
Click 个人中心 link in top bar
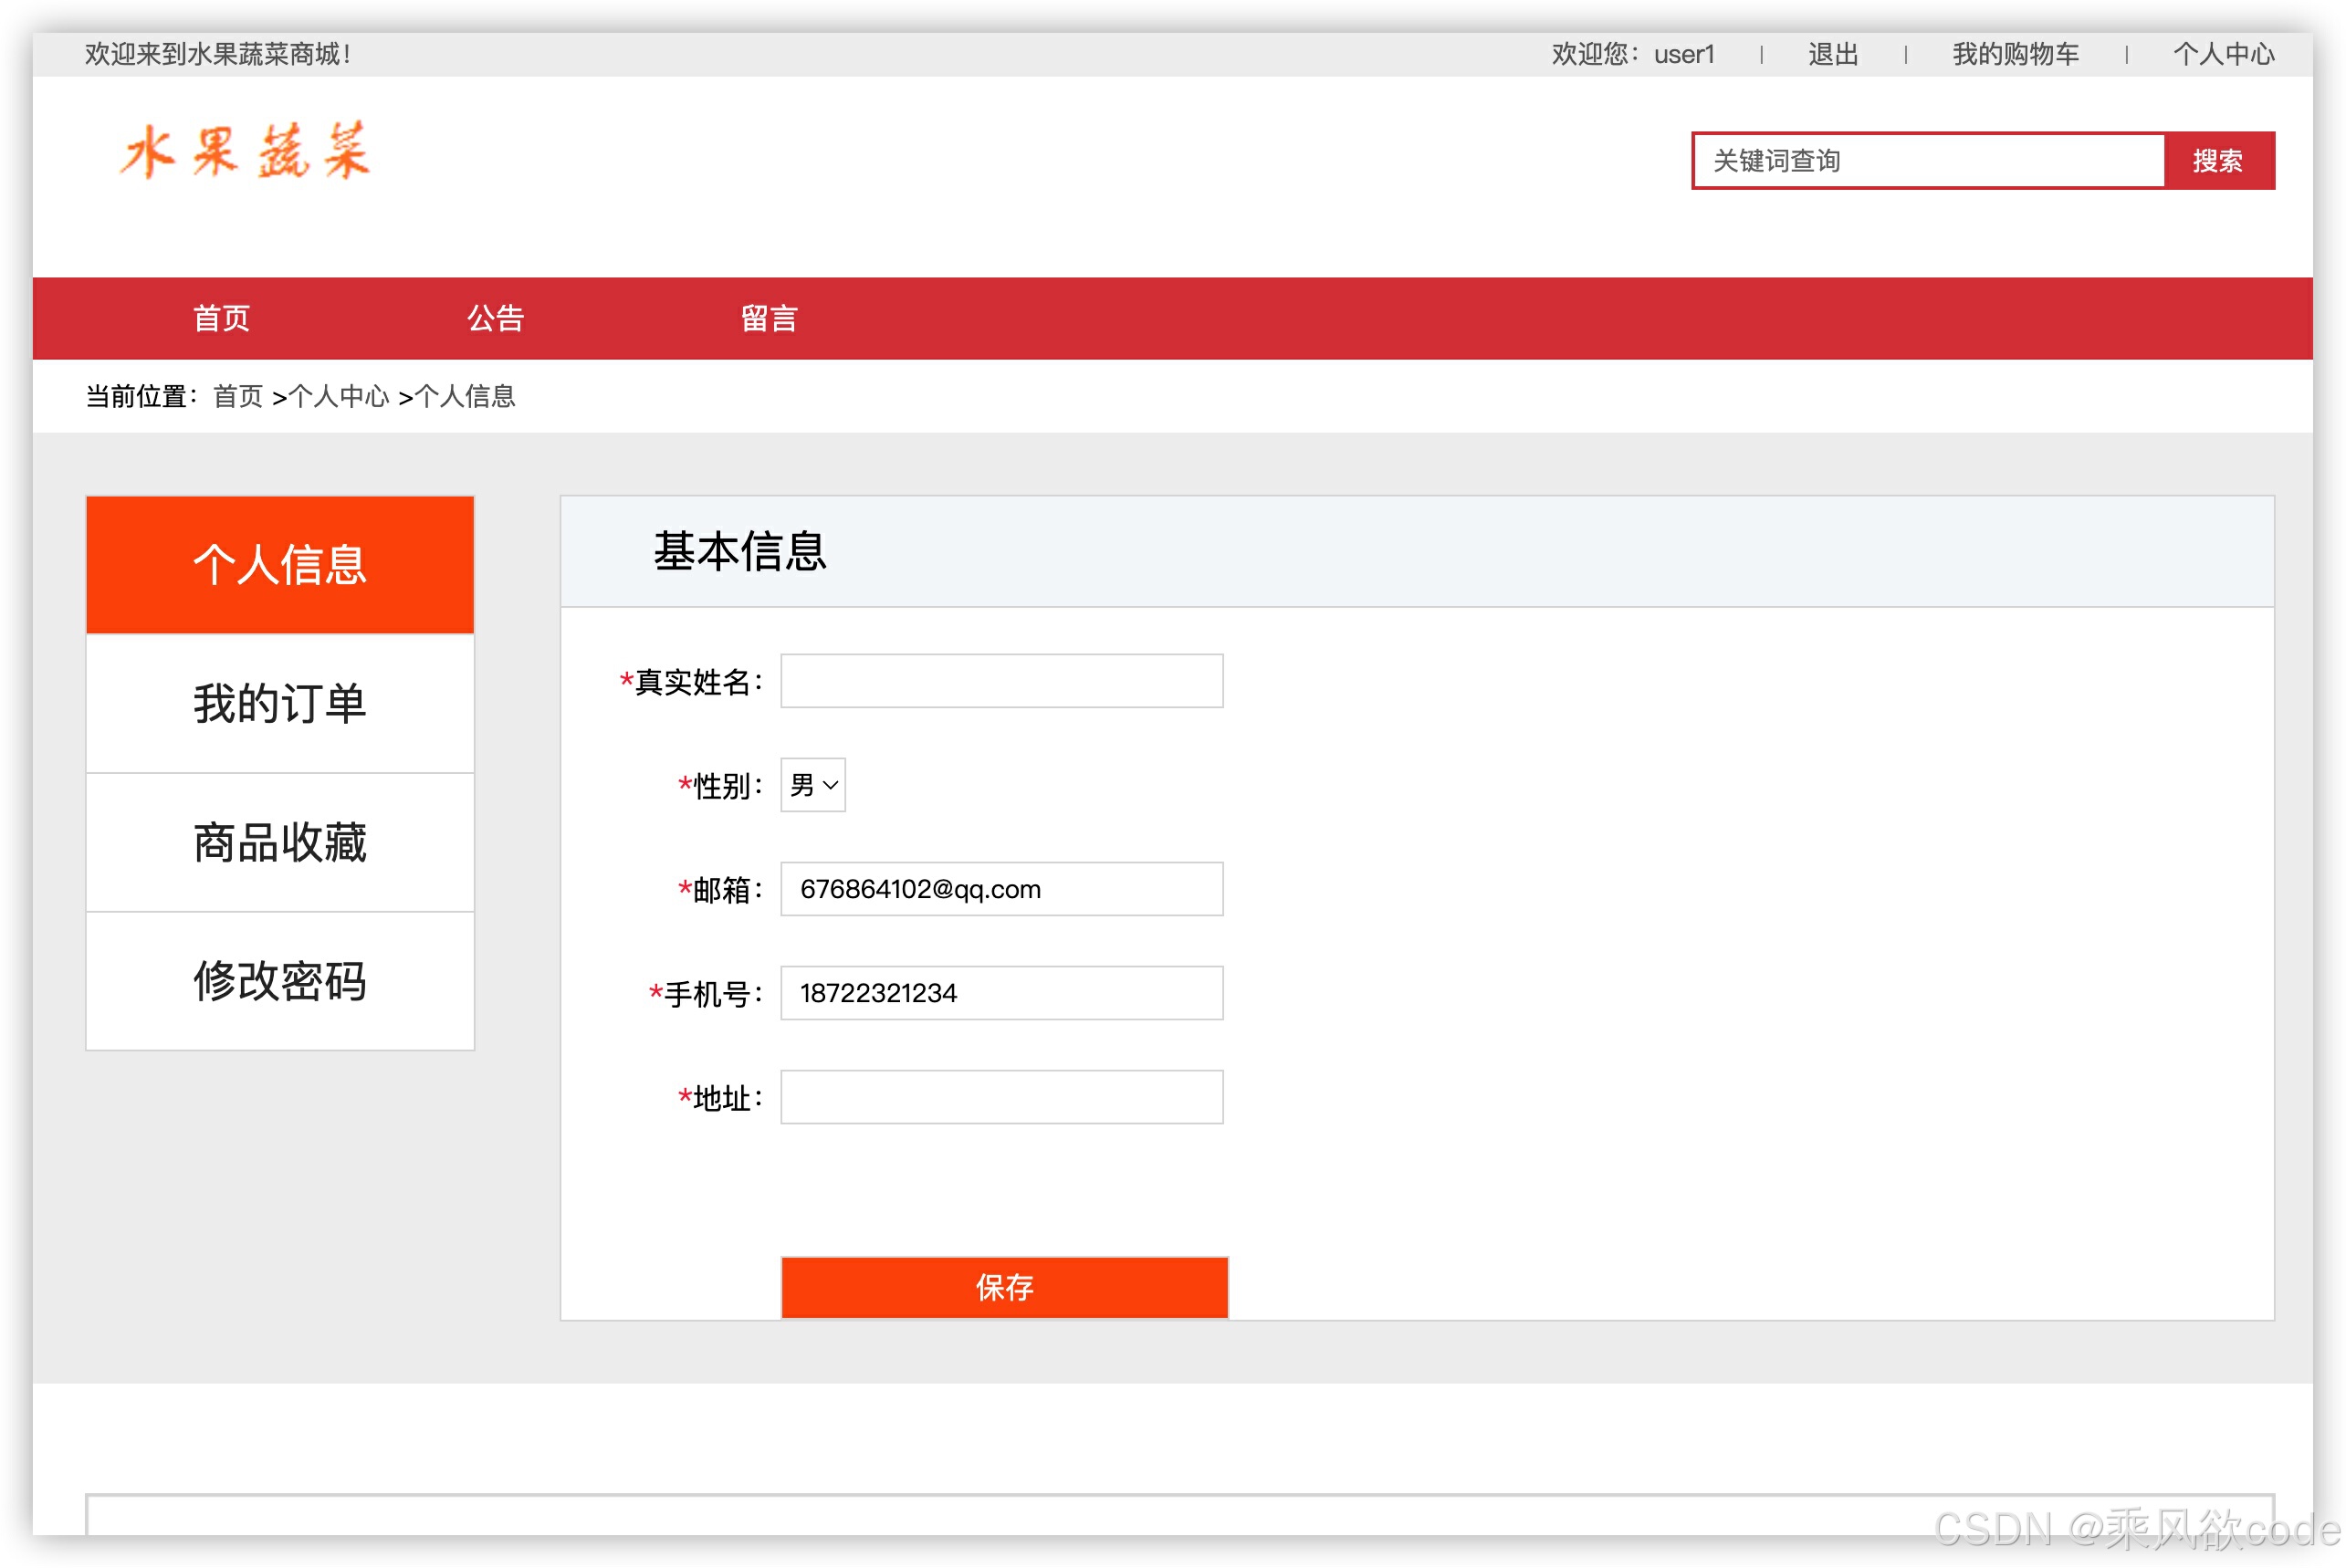[2222, 54]
